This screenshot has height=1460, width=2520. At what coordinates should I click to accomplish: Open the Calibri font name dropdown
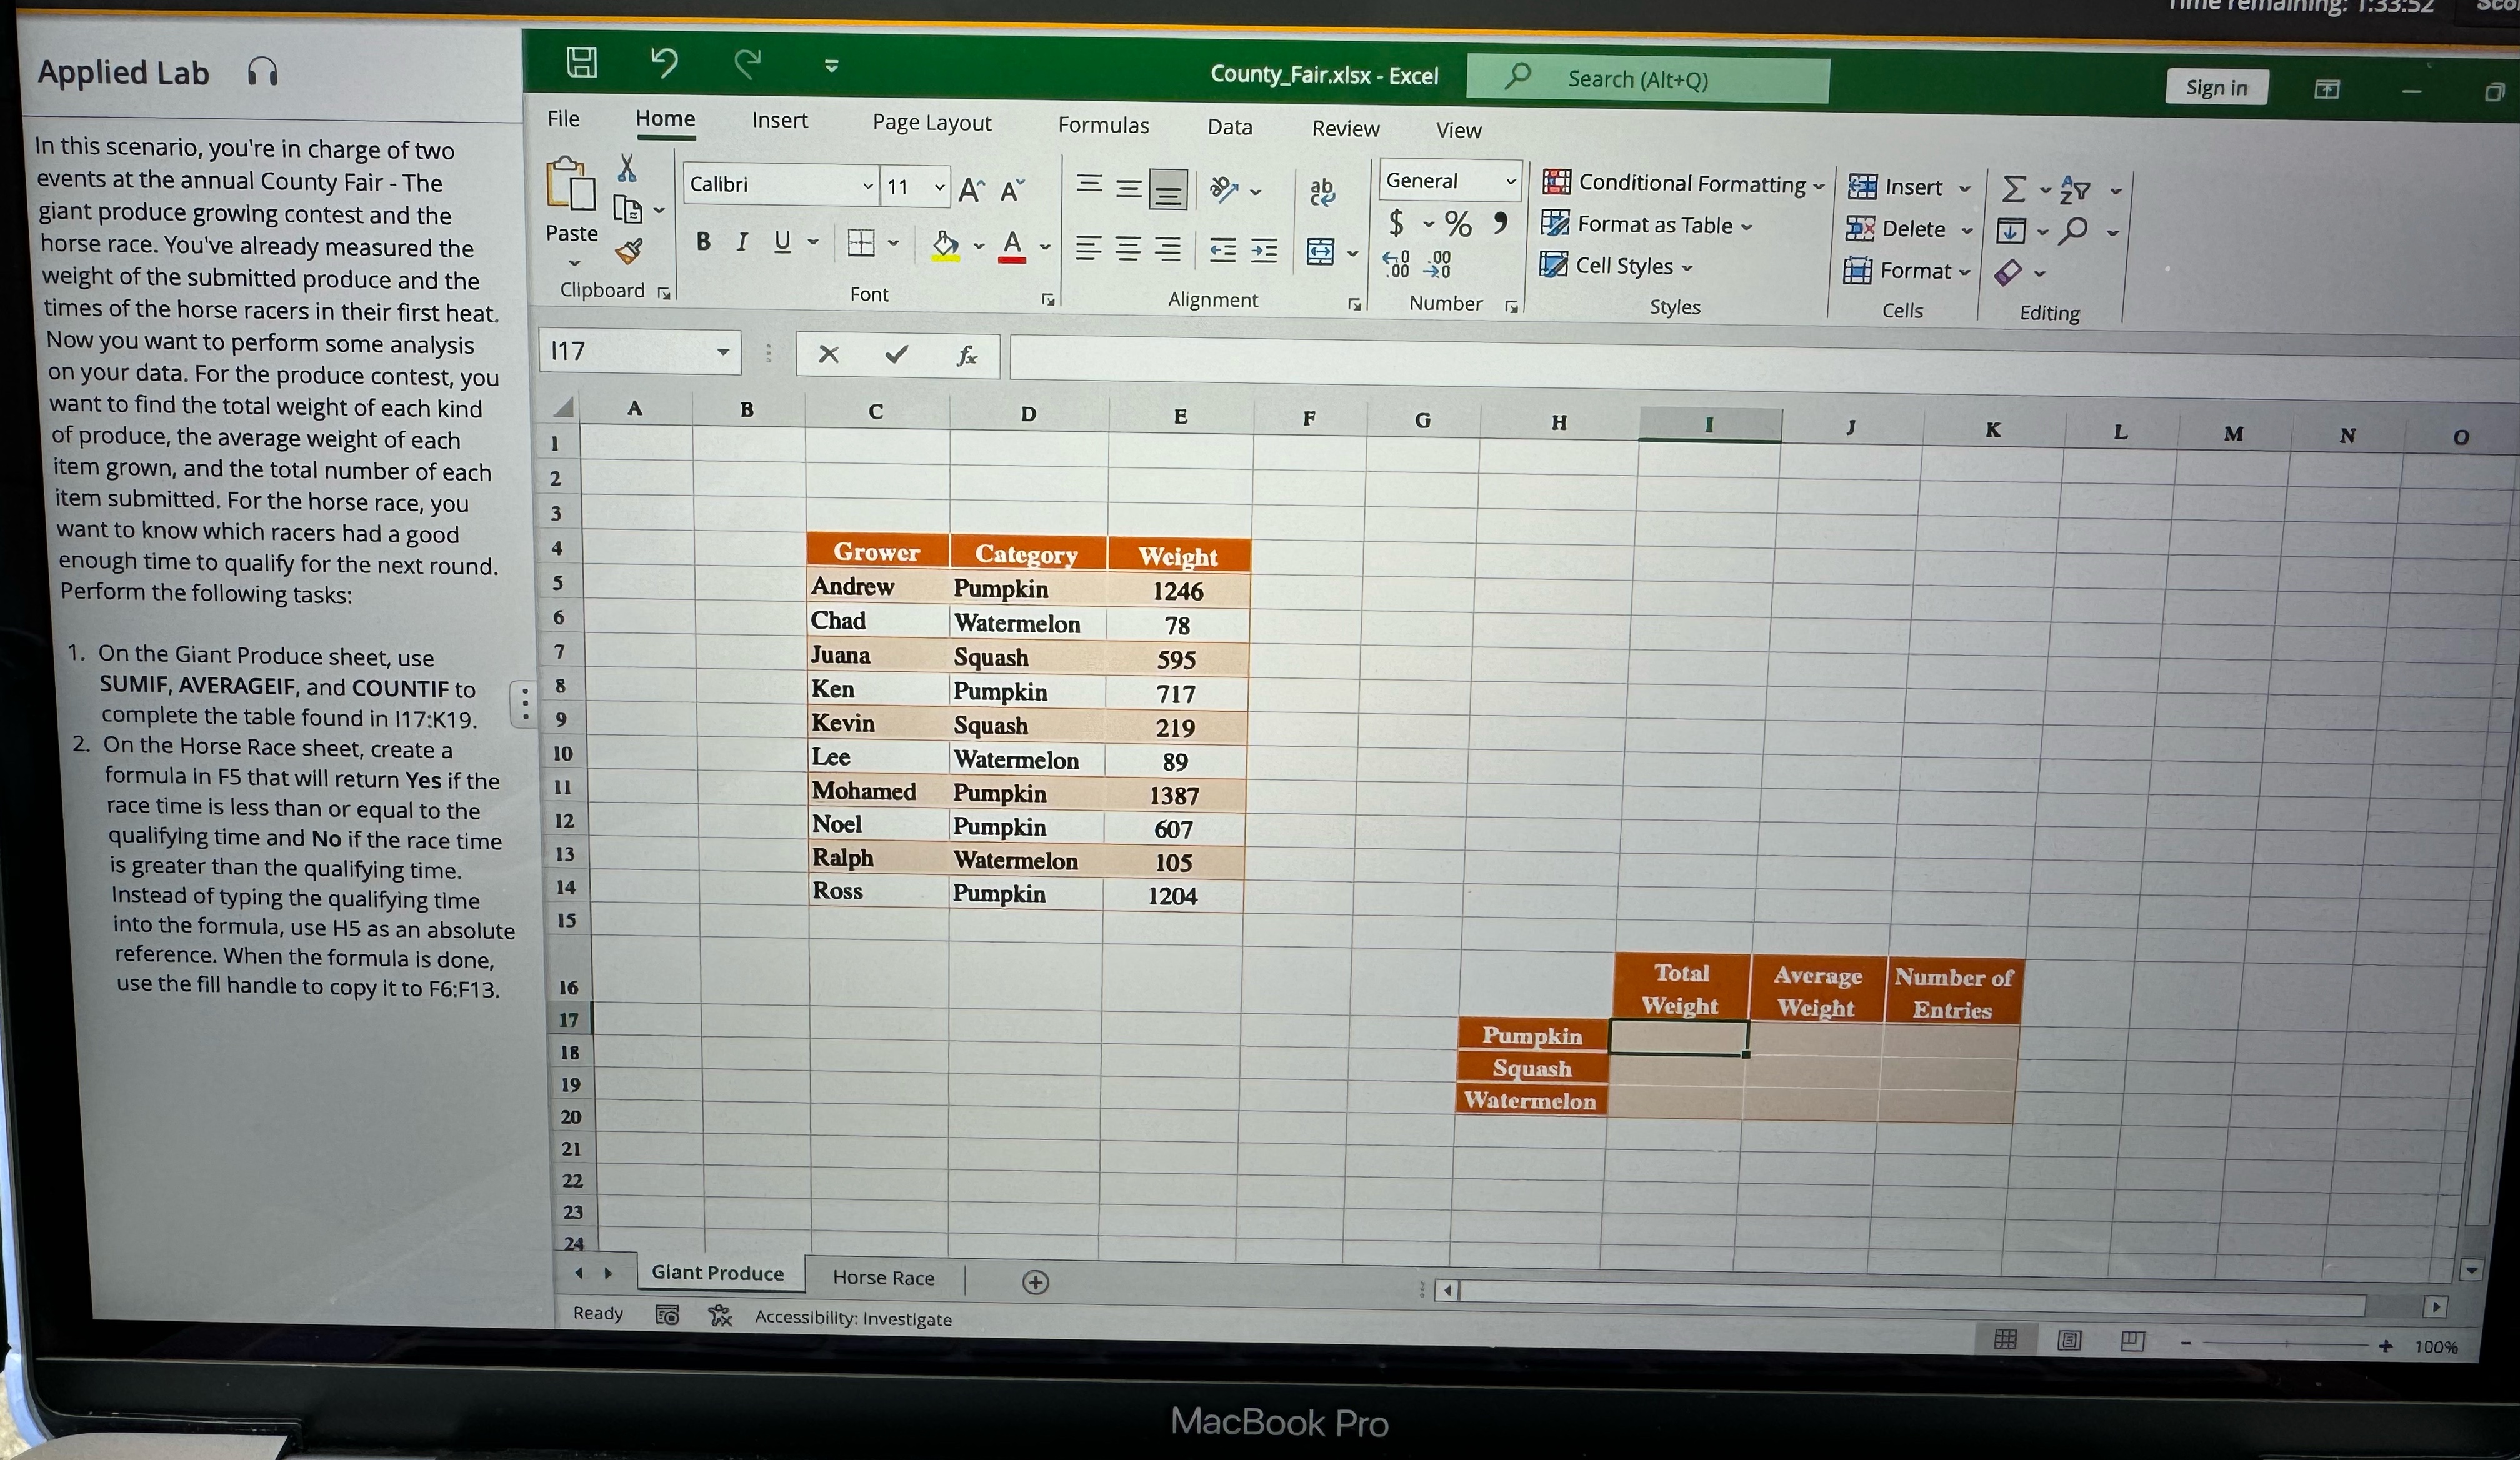[867, 186]
